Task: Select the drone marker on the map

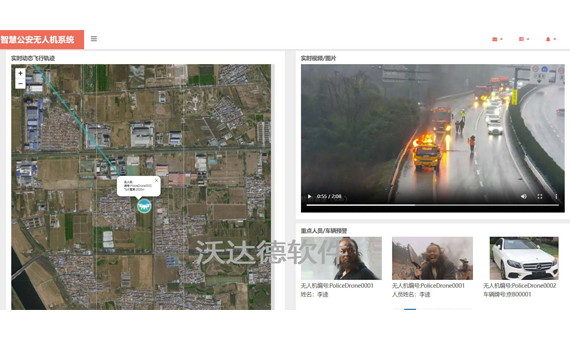Action: click(144, 206)
